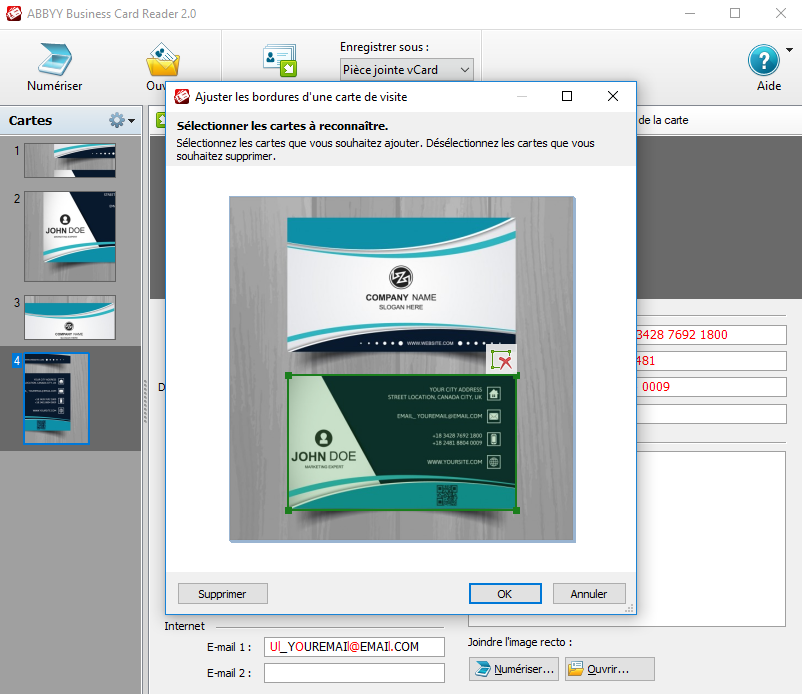Click Annuler to cancel border adjustment

tap(589, 593)
